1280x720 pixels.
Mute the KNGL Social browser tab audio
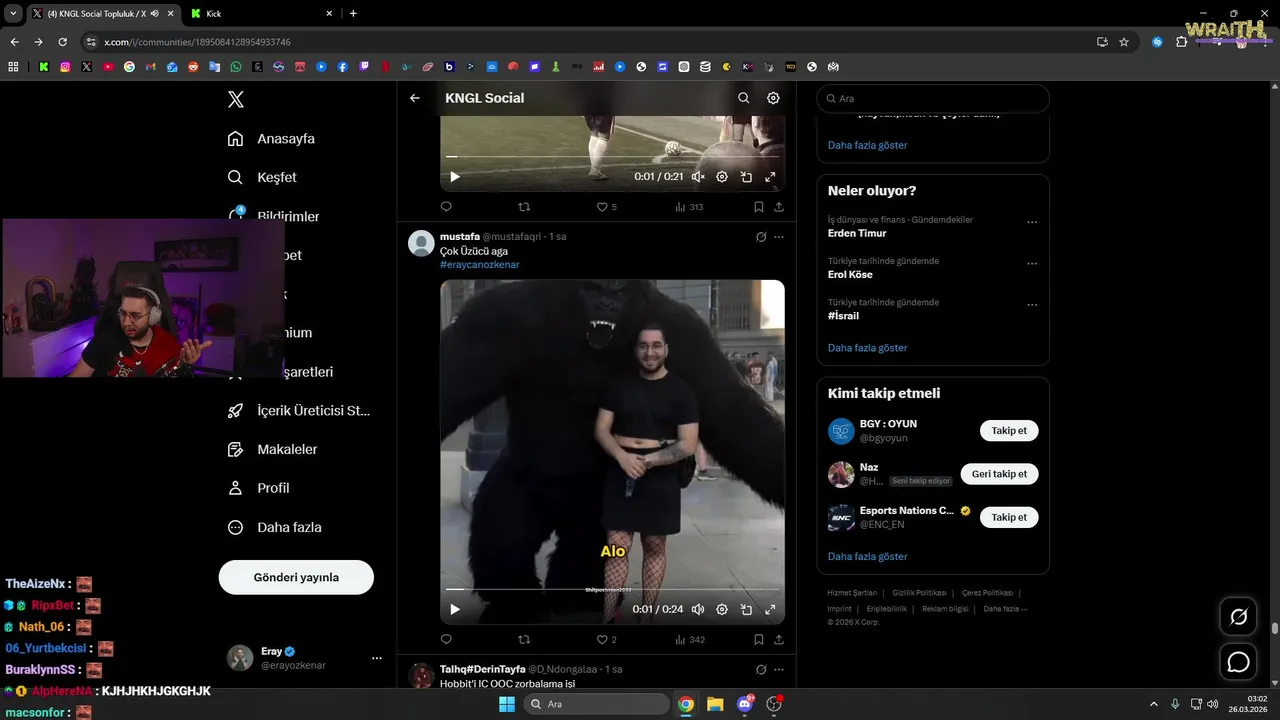tap(154, 13)
